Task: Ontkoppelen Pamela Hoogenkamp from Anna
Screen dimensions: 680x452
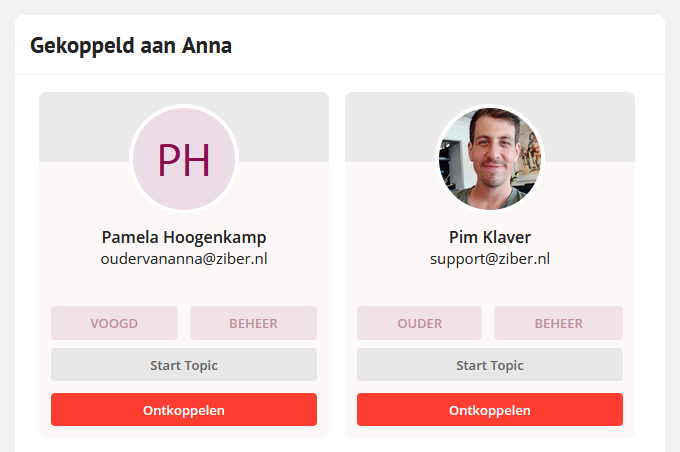Action: click(x=184, y=409)
